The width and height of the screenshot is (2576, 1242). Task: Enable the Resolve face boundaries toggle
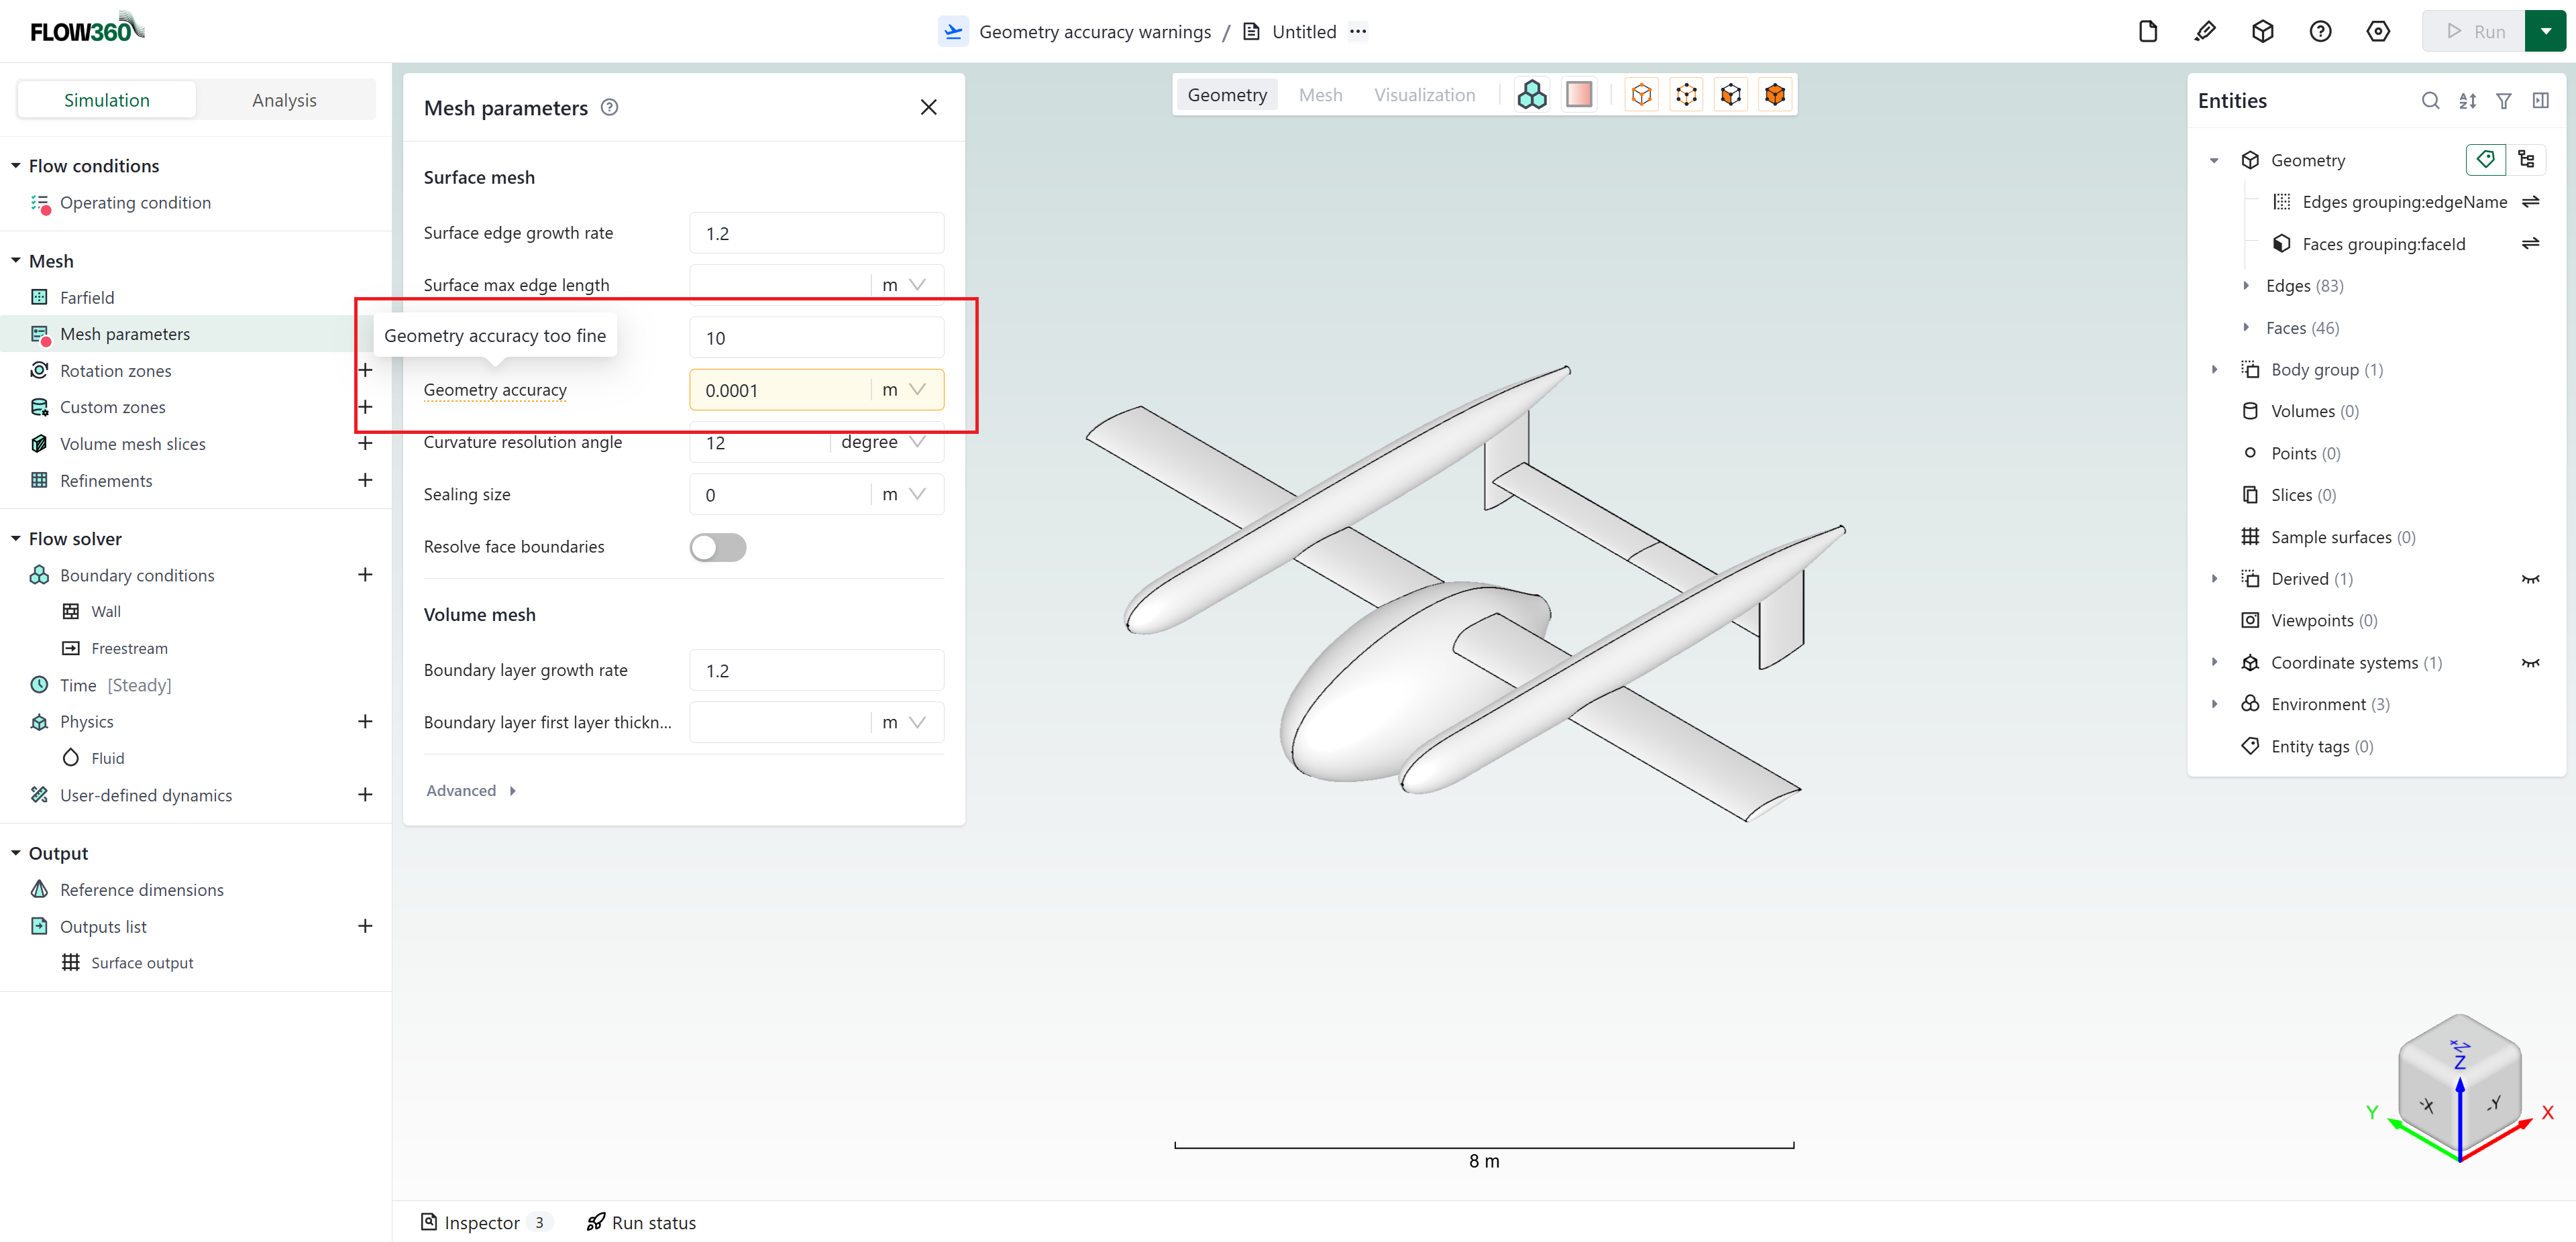pyautogui.click(x=717, y=547)
